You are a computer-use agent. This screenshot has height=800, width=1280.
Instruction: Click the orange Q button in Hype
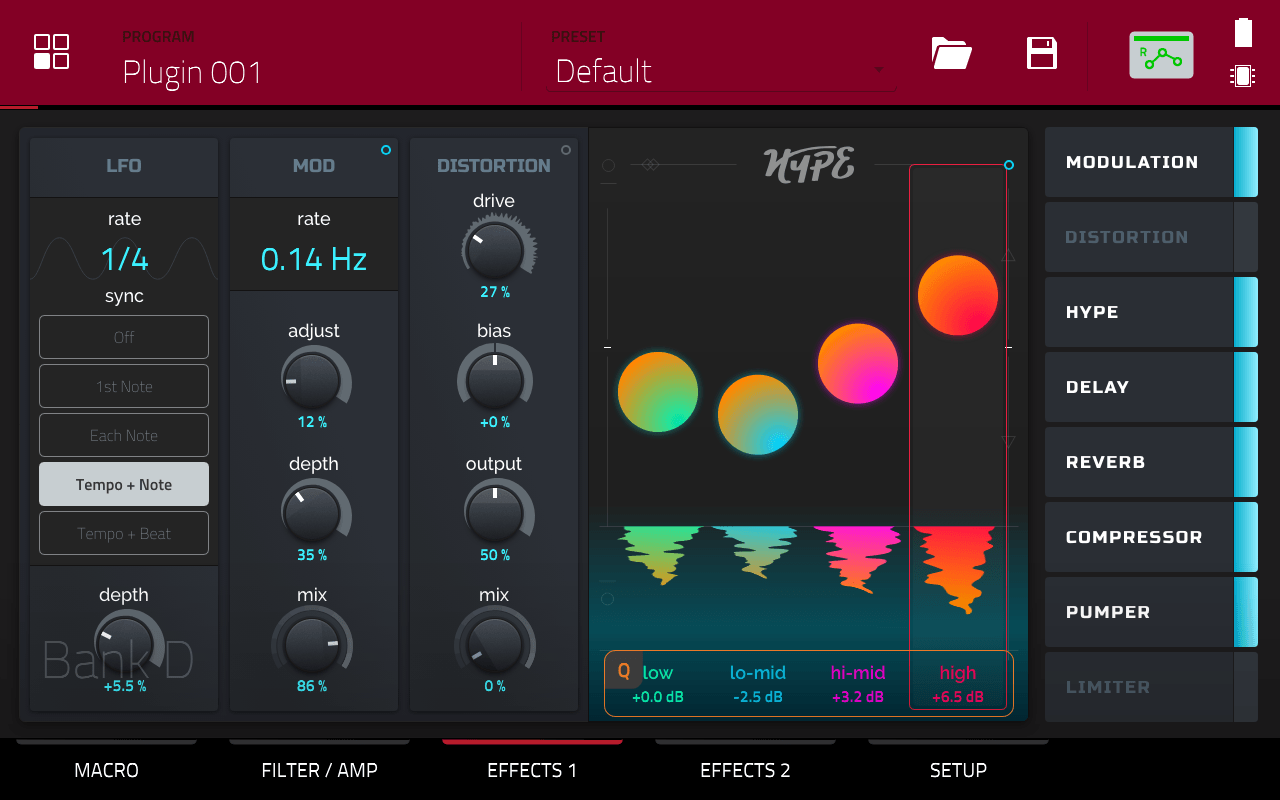(624, 671)
